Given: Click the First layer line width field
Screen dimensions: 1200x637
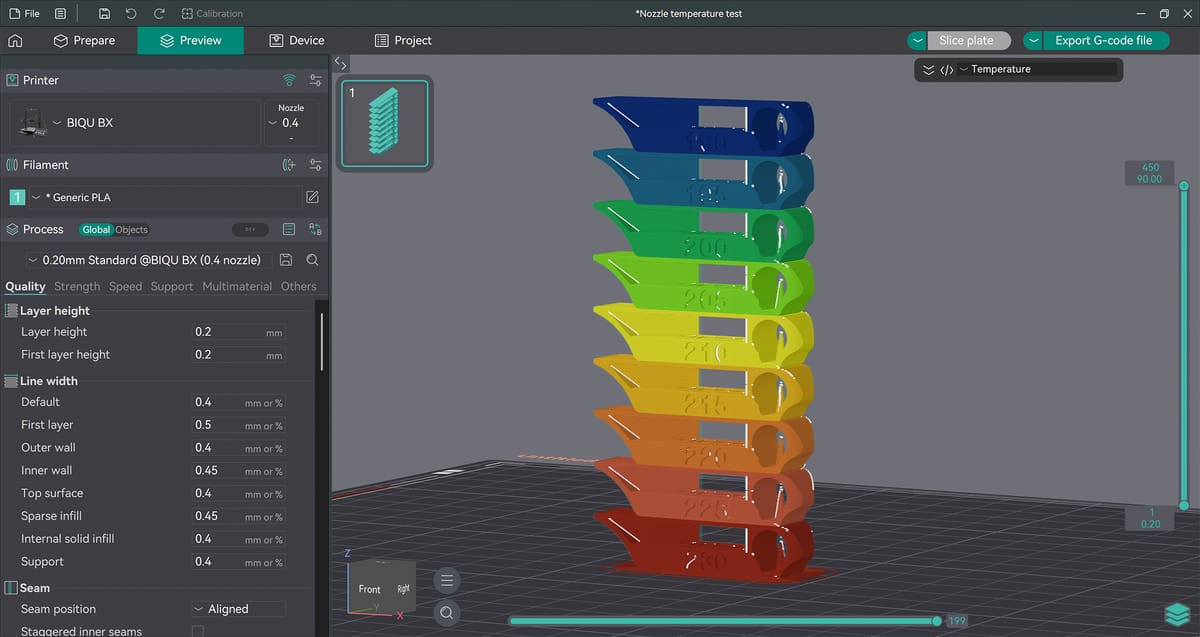Looking at the screenshot, I should tap(238, 425).
